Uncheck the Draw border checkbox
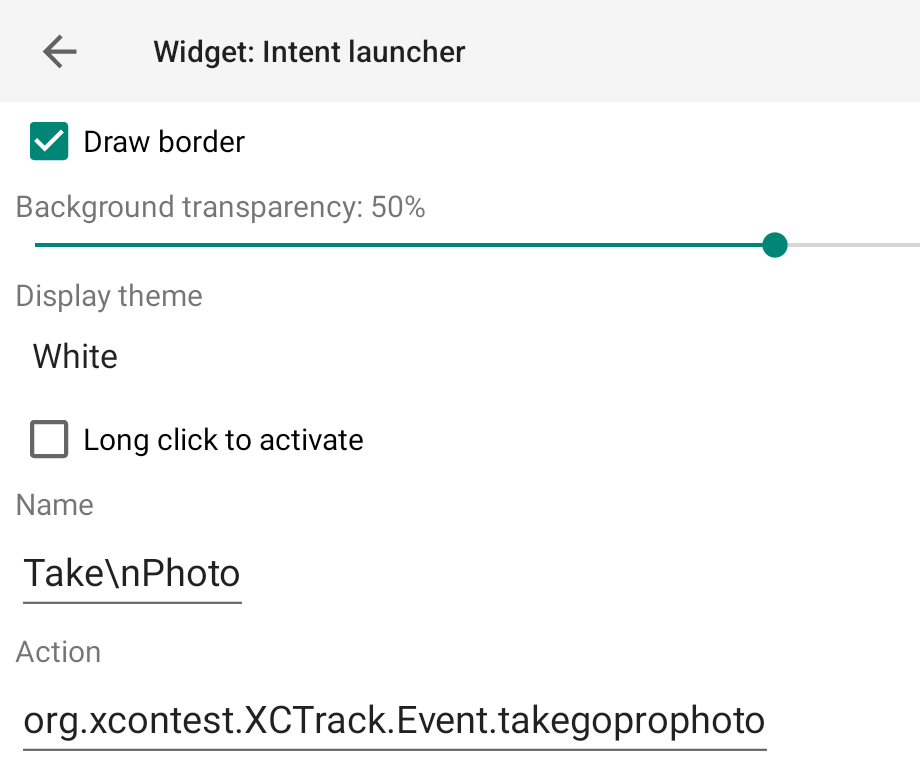Image resolution: width=920 pixels, height=784 pixels. (49, 142)
